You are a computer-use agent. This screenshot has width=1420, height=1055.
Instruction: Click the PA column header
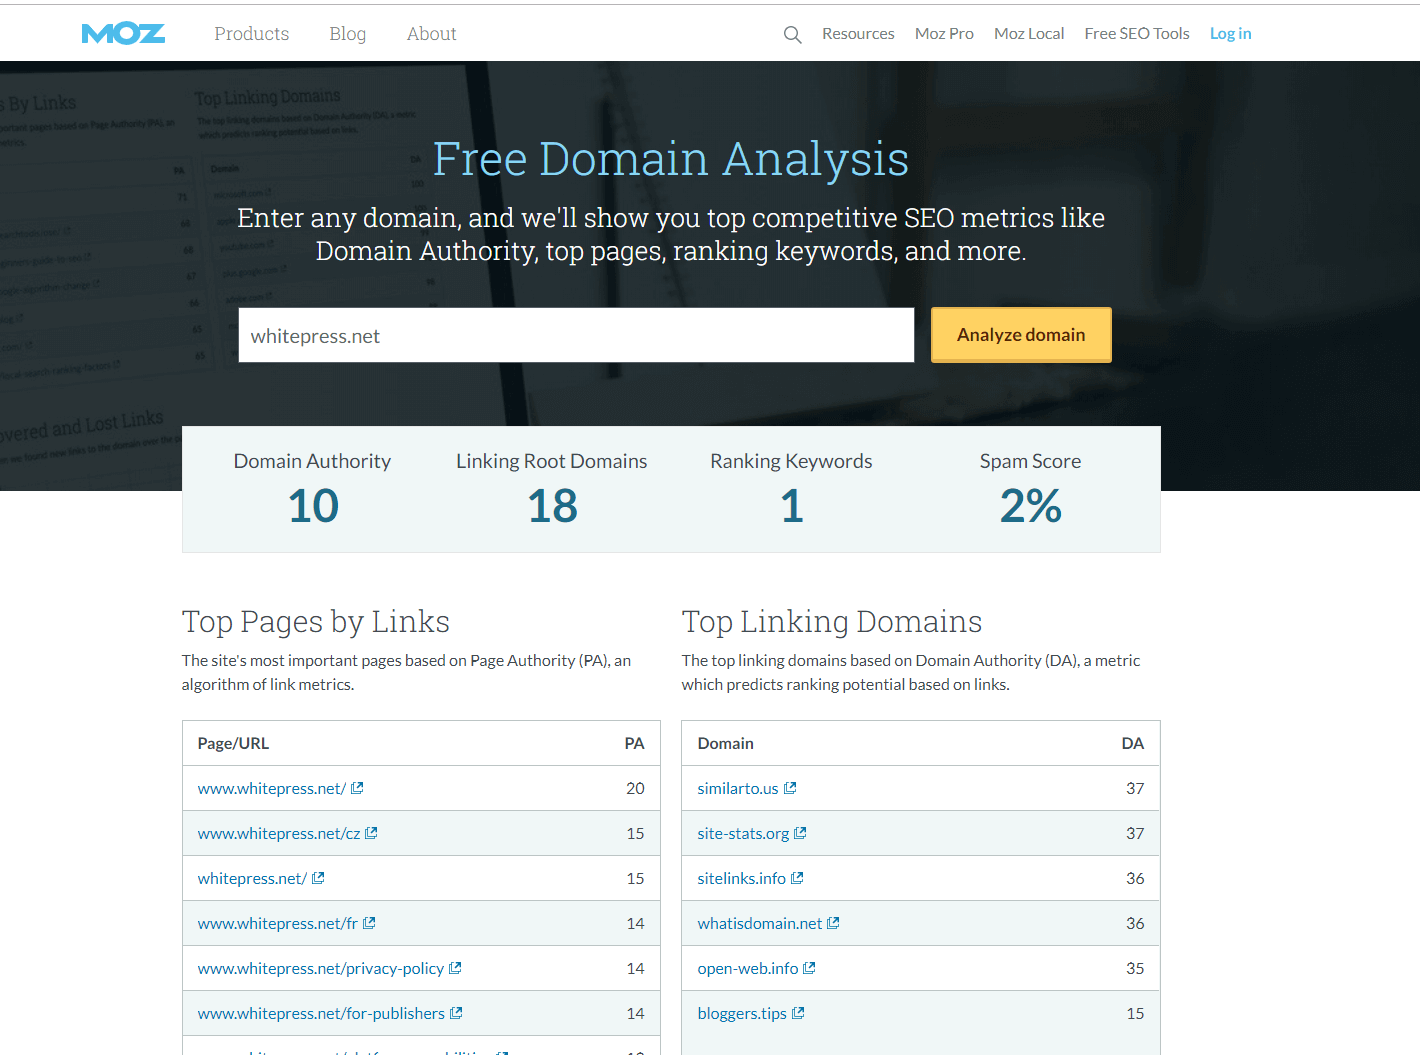634,744
